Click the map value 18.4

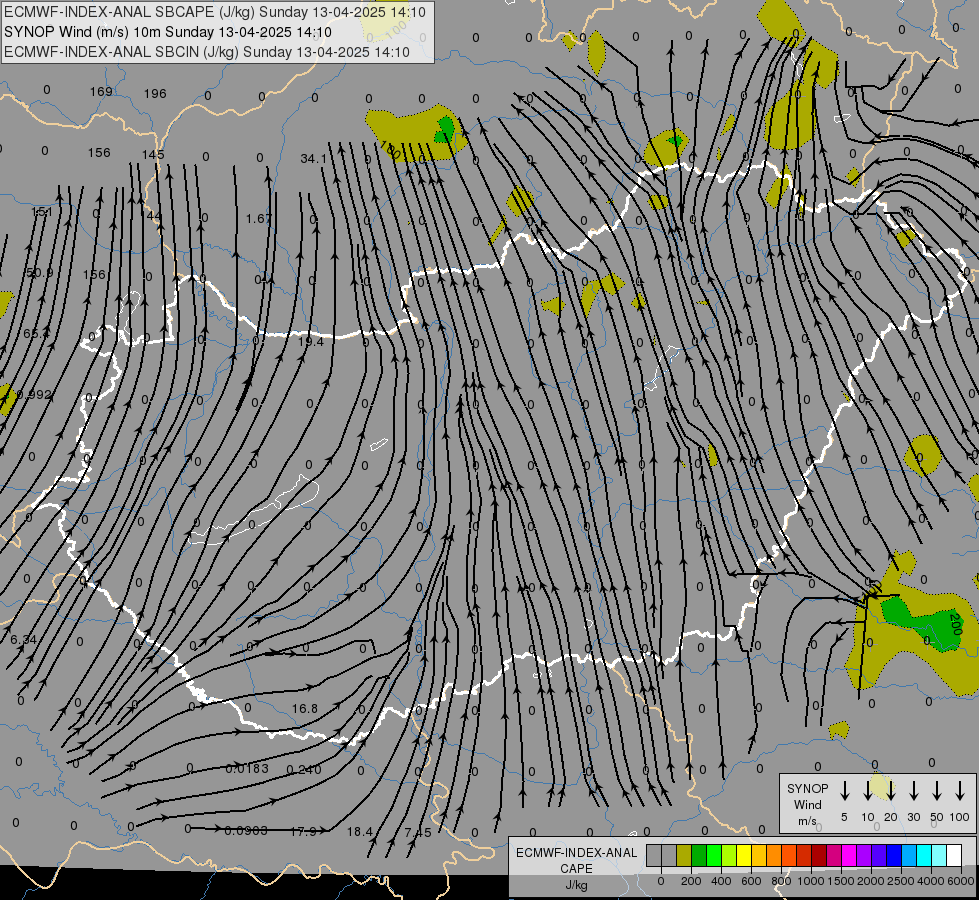click(x=360, y=832)
